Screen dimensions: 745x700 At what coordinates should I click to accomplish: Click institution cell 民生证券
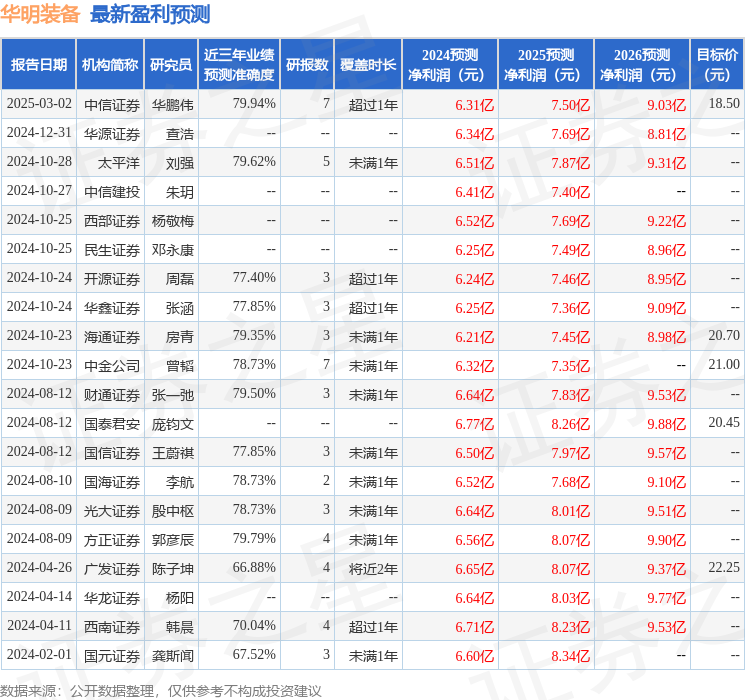pos(112,249)
